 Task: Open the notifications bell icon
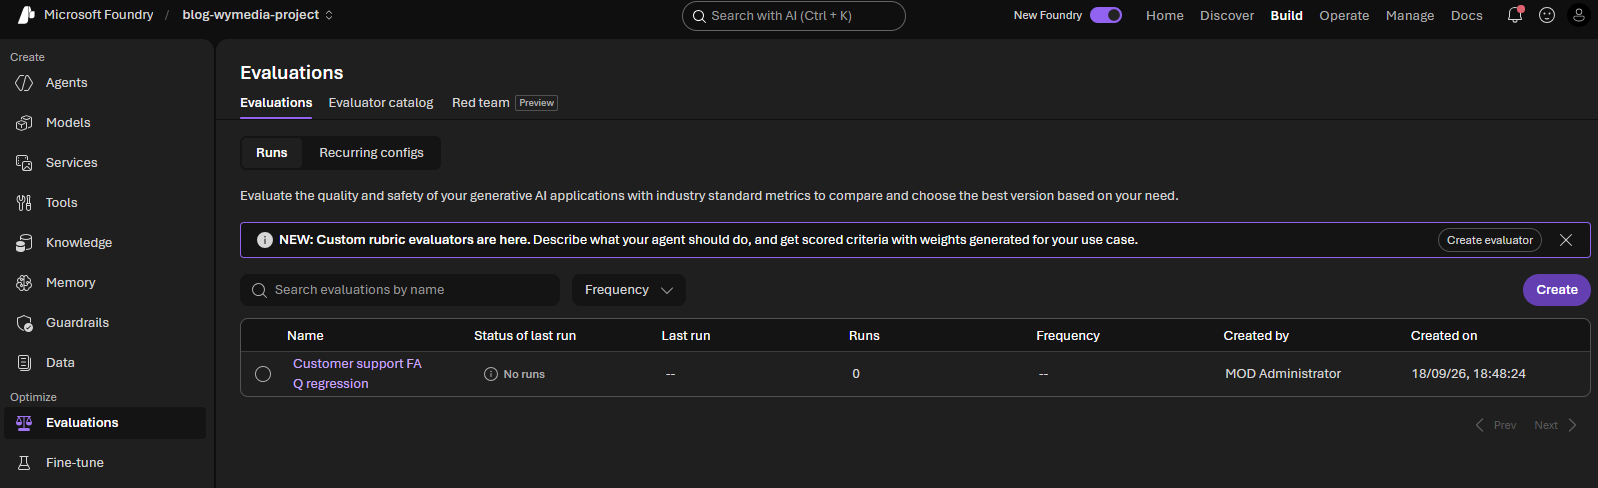(x=1515, y=15)
